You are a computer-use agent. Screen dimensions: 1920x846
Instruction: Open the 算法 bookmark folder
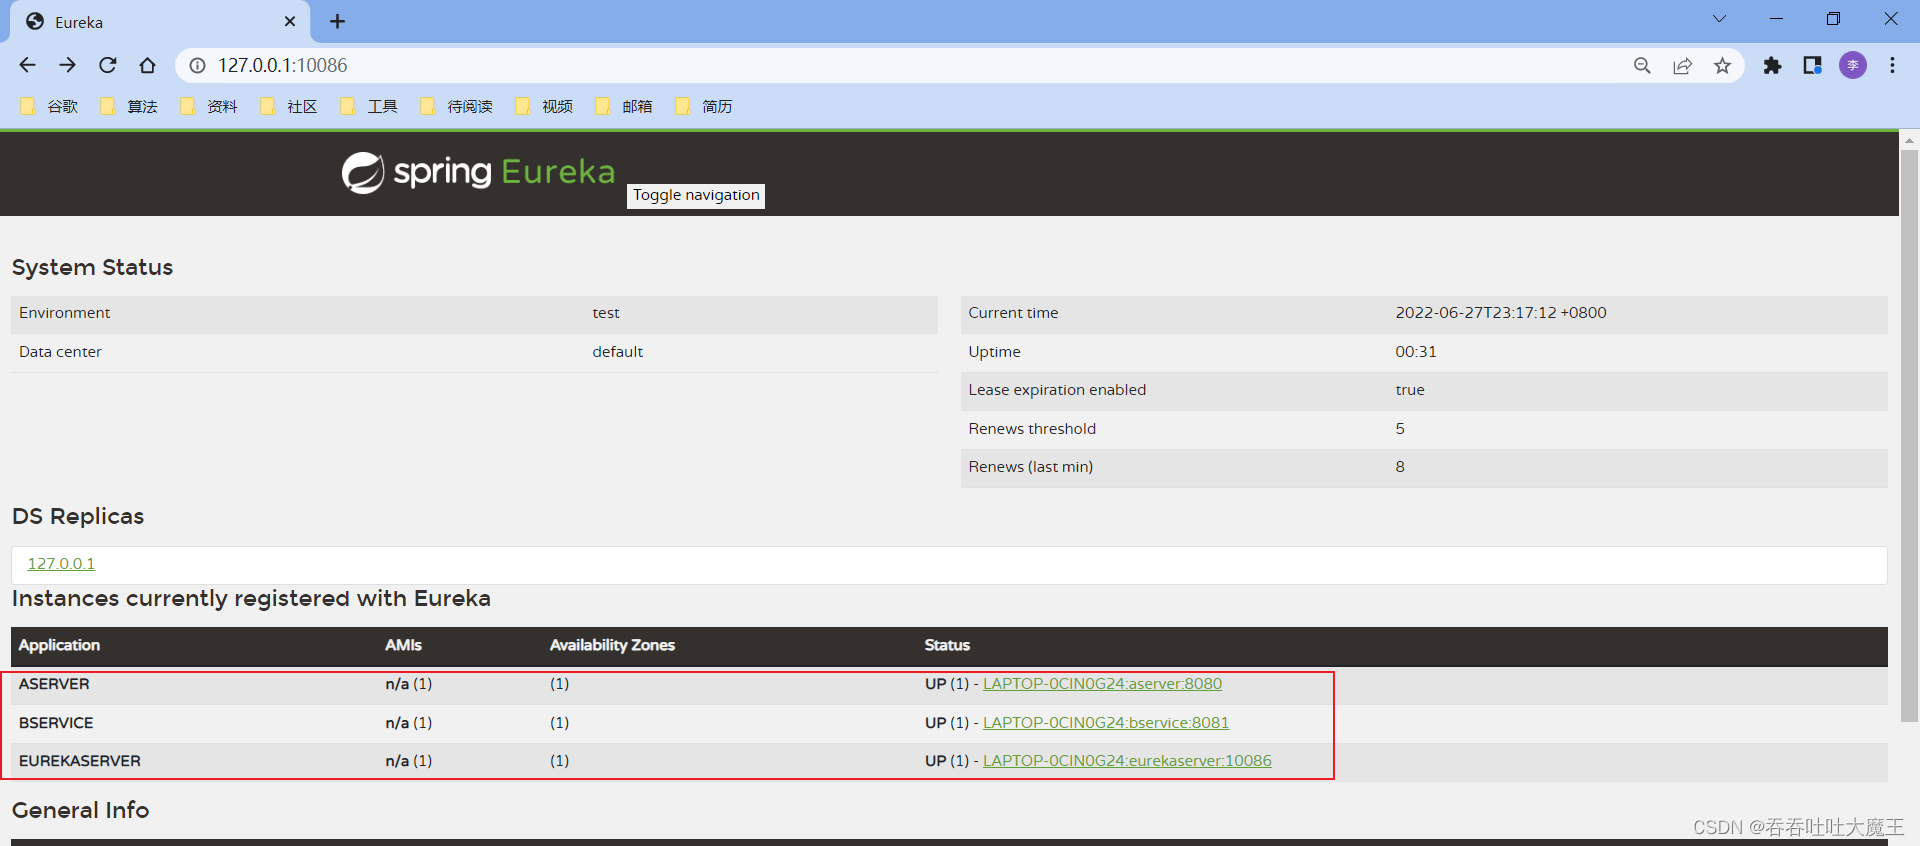[x=129, y=106]
